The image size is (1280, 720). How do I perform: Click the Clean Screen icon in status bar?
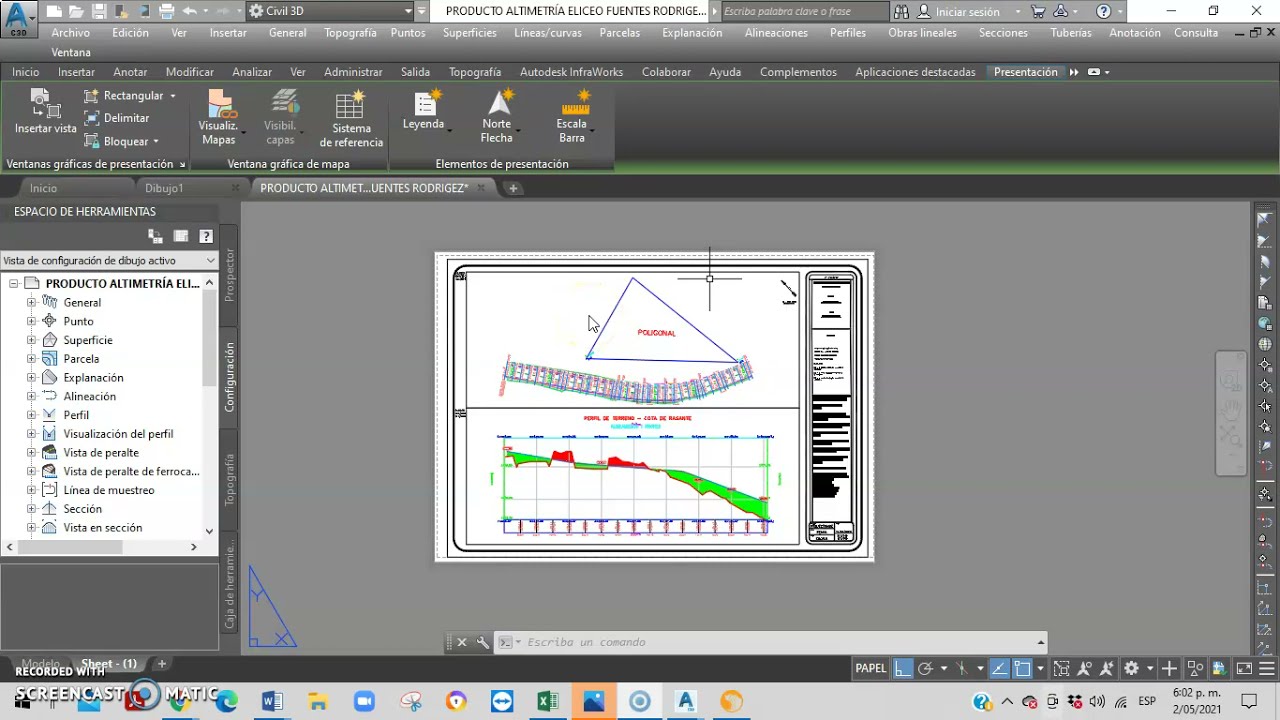pyautogui.click(x=1245, y=668)
